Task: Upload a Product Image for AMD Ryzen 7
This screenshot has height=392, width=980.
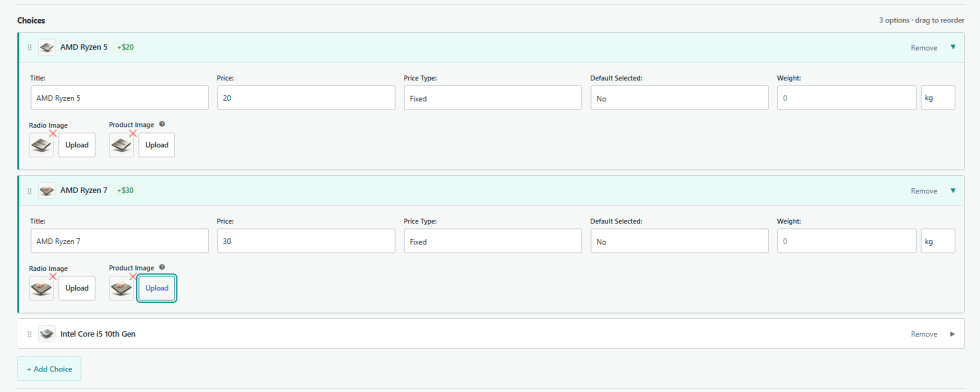Action: (157, 288)
